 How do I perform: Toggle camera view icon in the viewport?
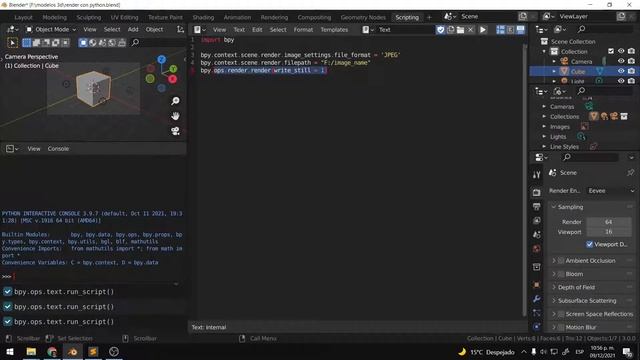(176, 131)
